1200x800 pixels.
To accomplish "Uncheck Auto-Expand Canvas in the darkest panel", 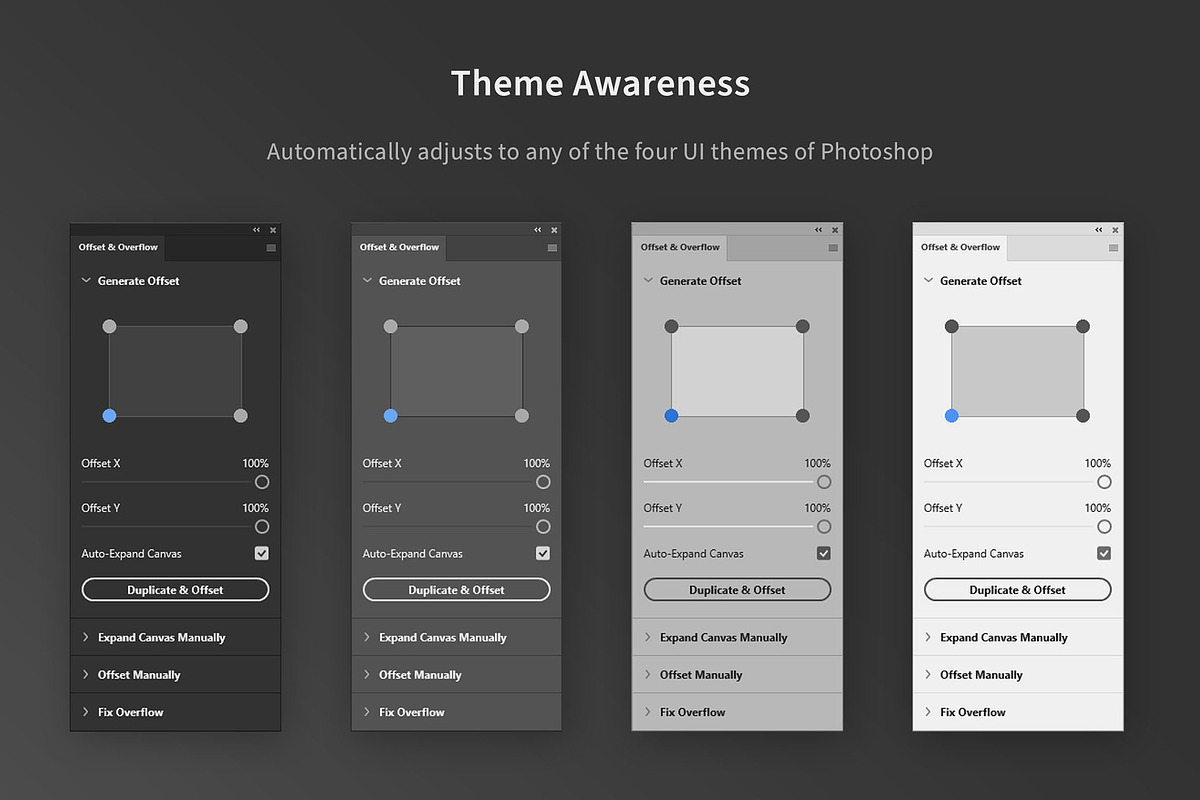I will (261, 553).
